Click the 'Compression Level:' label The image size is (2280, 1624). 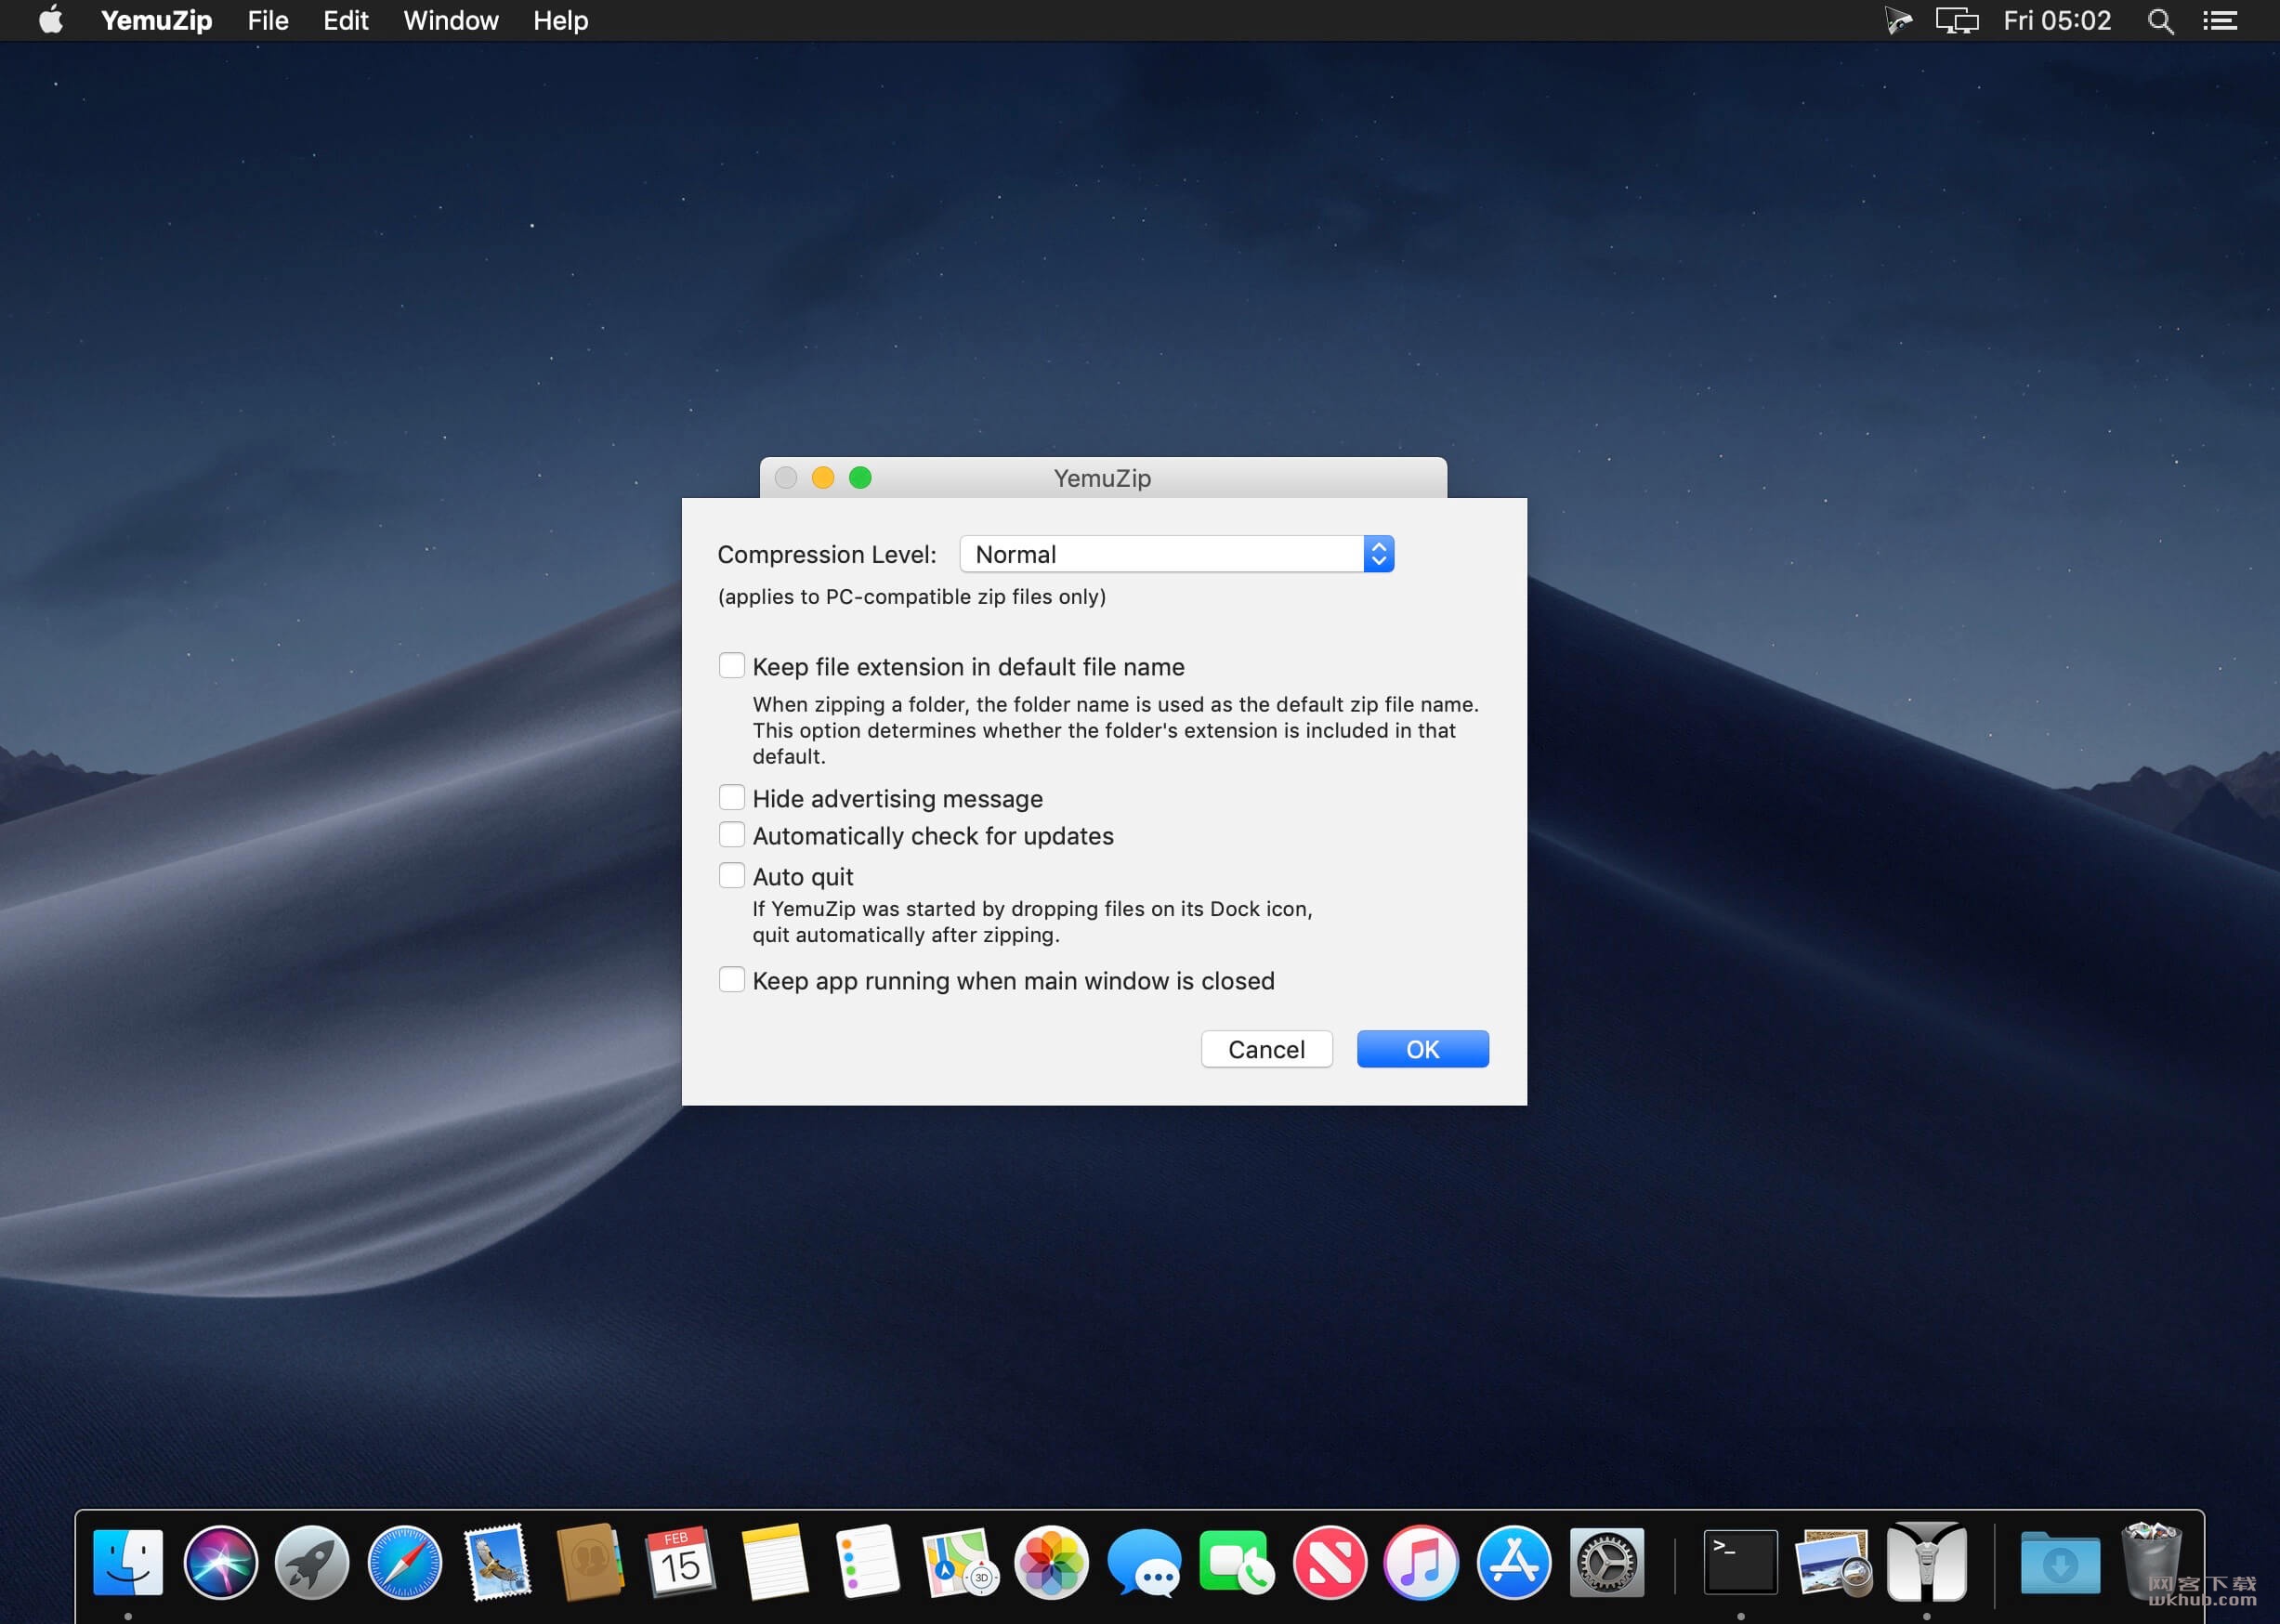click(827, 555)
